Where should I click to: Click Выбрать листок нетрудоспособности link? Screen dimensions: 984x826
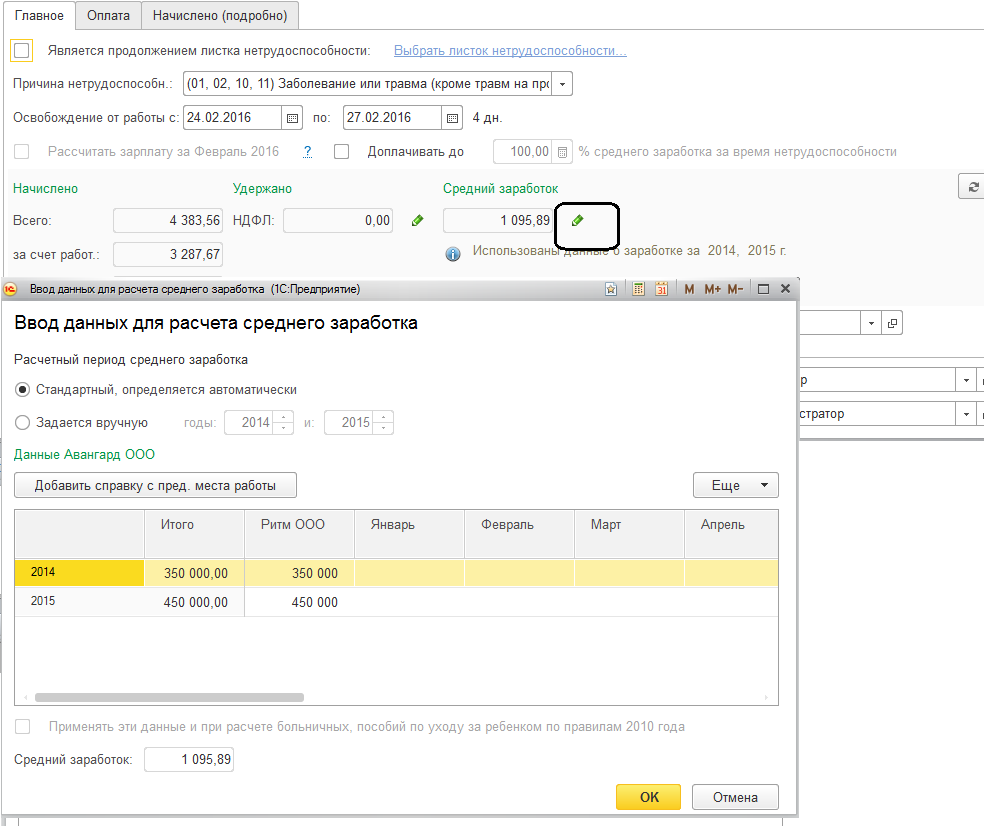pyautogui.click(x=510, y=51)
